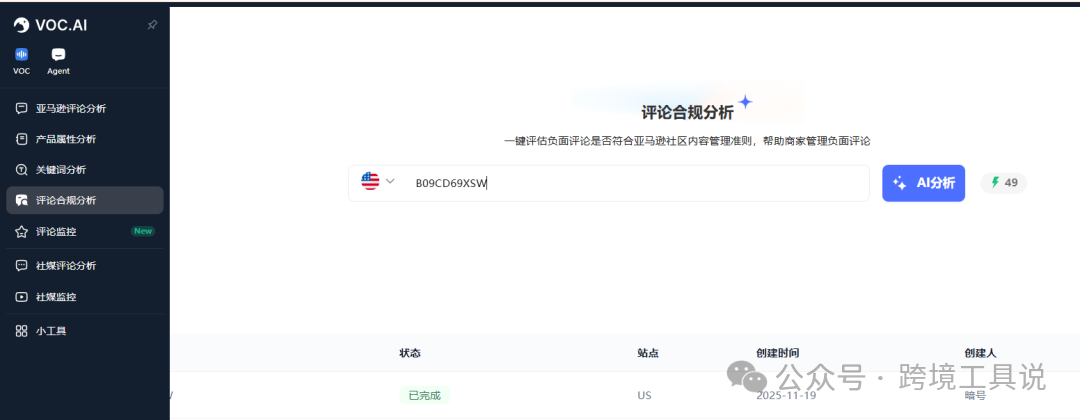Click the 产品属性分析 document icon
This screenshot has width=1080, height=420.
[21, 139]
